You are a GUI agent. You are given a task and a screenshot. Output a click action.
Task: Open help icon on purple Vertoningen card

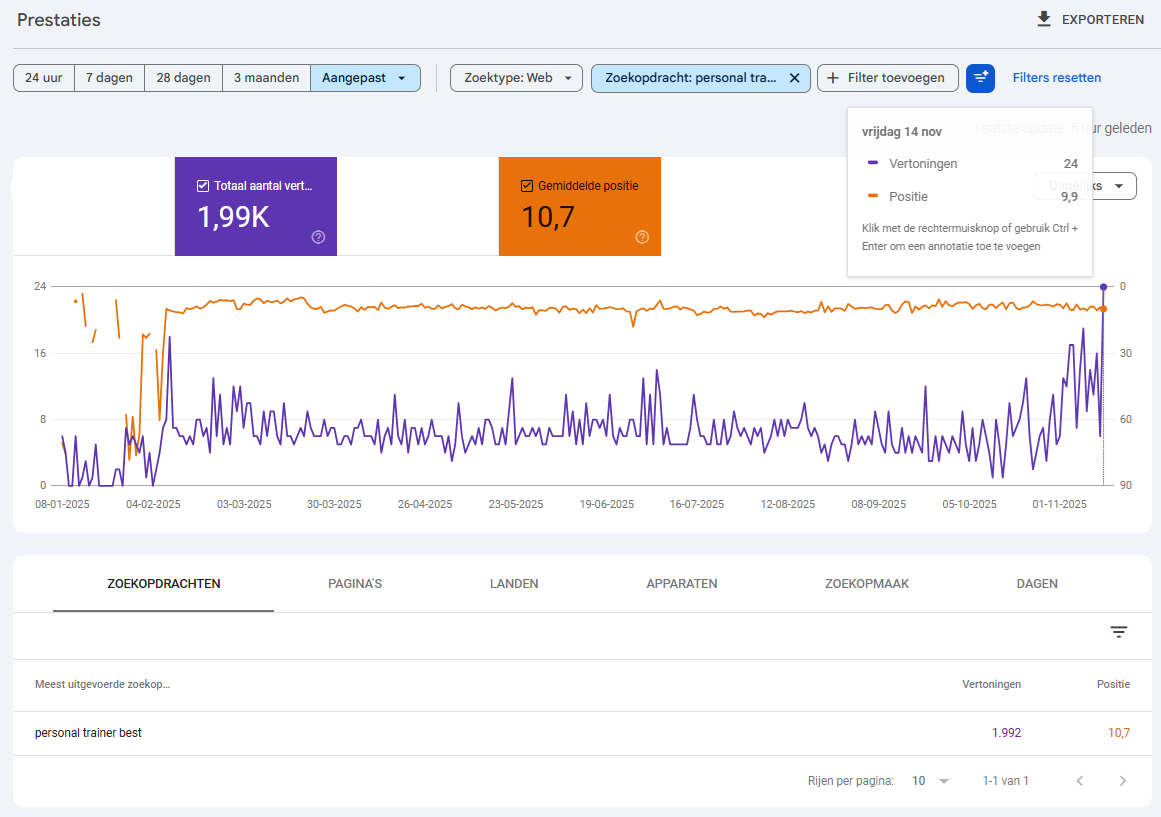coord(318,237)
